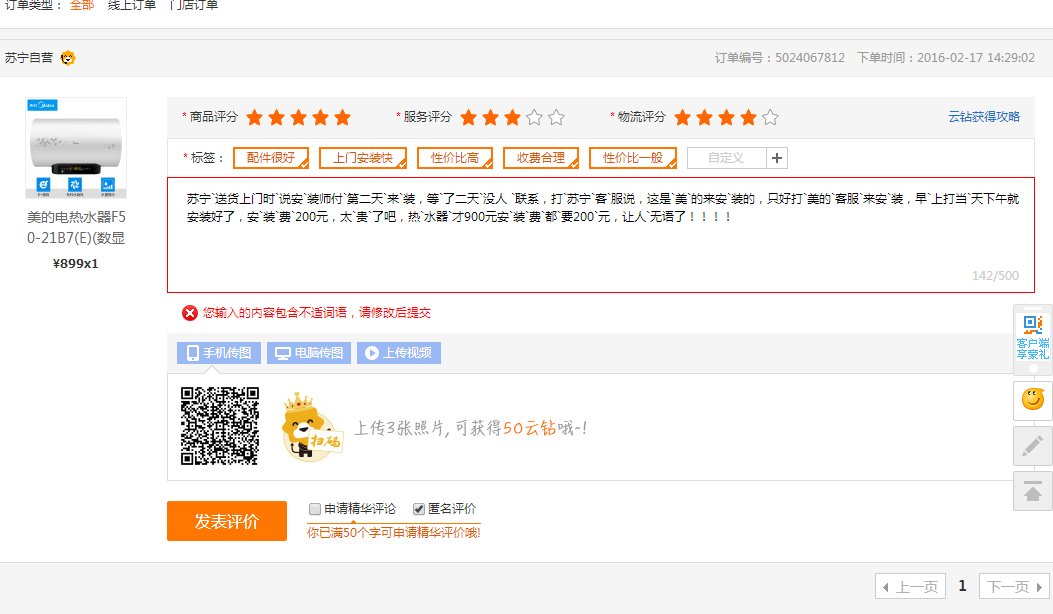The width and height of the screenshot is (1053, 614).
Task: Uncheck the 匿名评价 checkbox
Action: [419, 508]
